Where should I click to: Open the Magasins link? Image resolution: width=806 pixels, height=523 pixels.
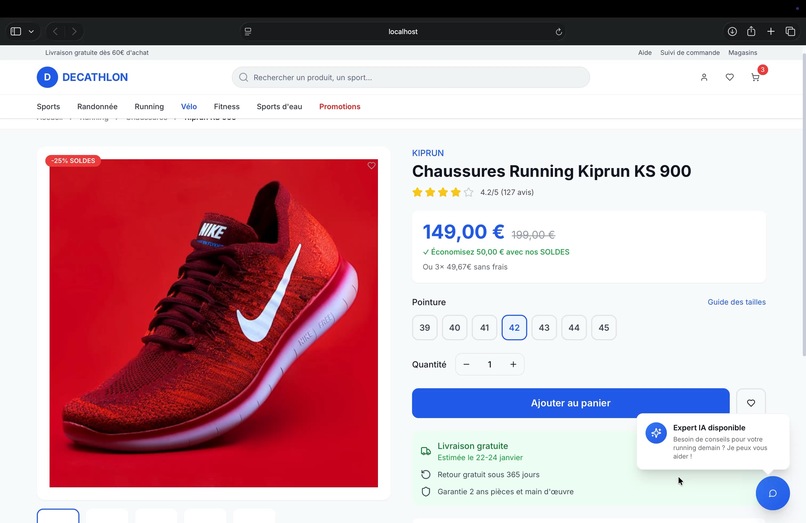(x=742, y=52)
